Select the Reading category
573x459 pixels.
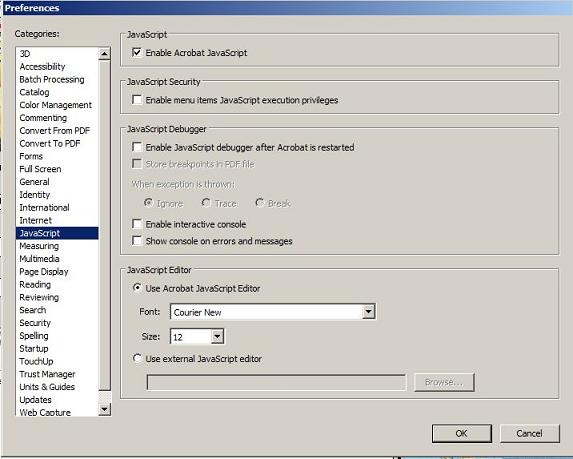pyautogui.click(x=57, y=284)
